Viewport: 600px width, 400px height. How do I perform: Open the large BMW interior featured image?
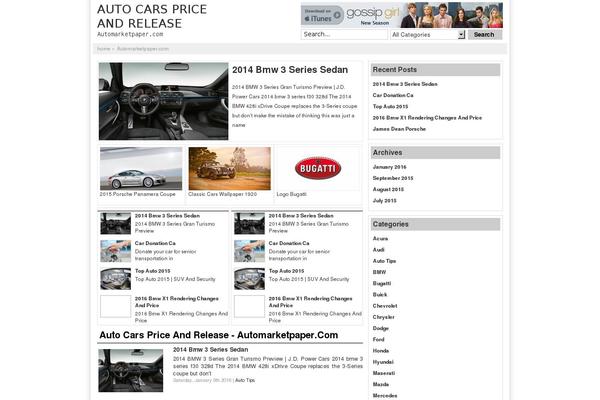point(163,101)
